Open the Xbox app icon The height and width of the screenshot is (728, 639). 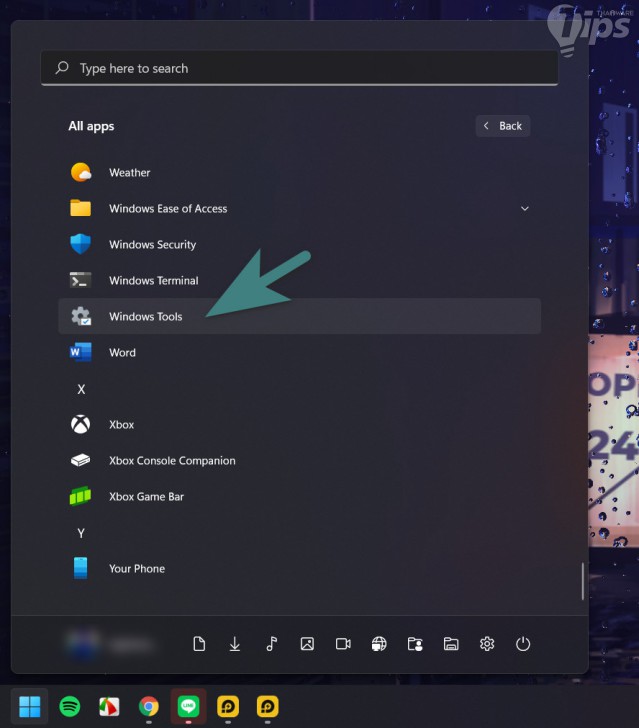click(80, 424)
